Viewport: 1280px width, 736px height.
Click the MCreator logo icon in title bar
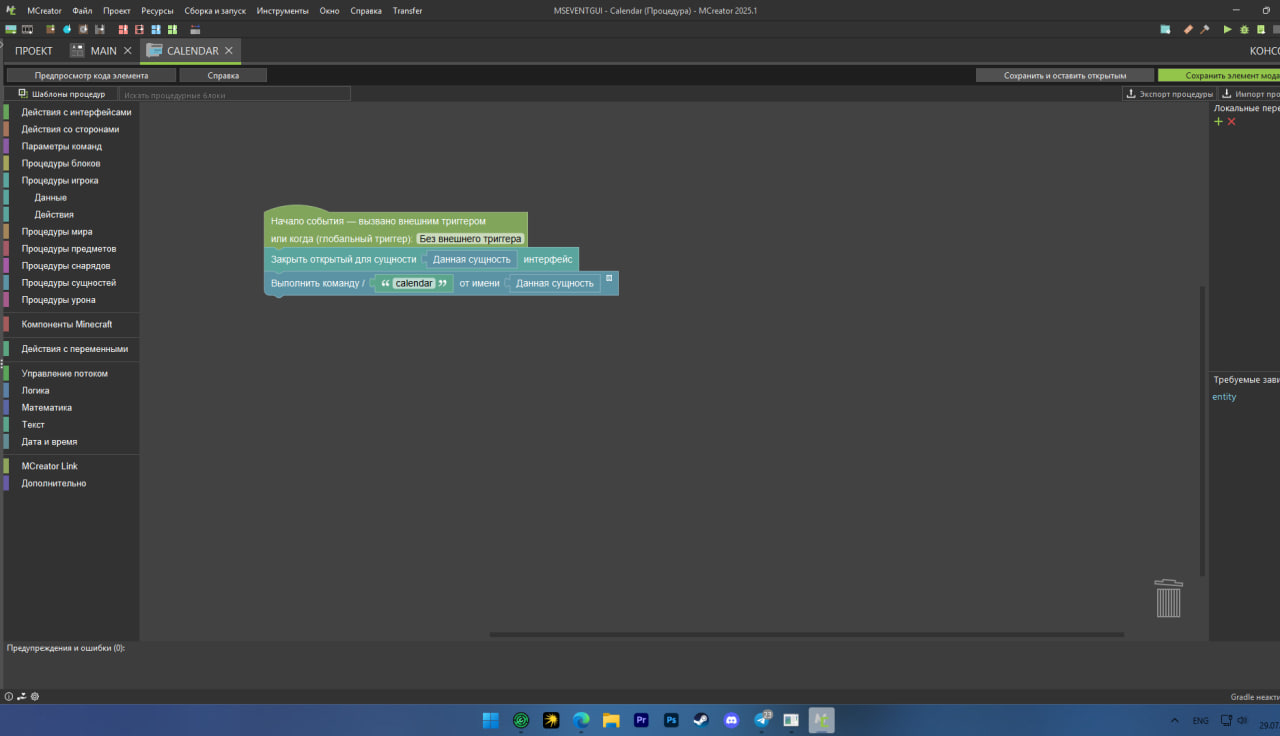(x=10, y=10)
